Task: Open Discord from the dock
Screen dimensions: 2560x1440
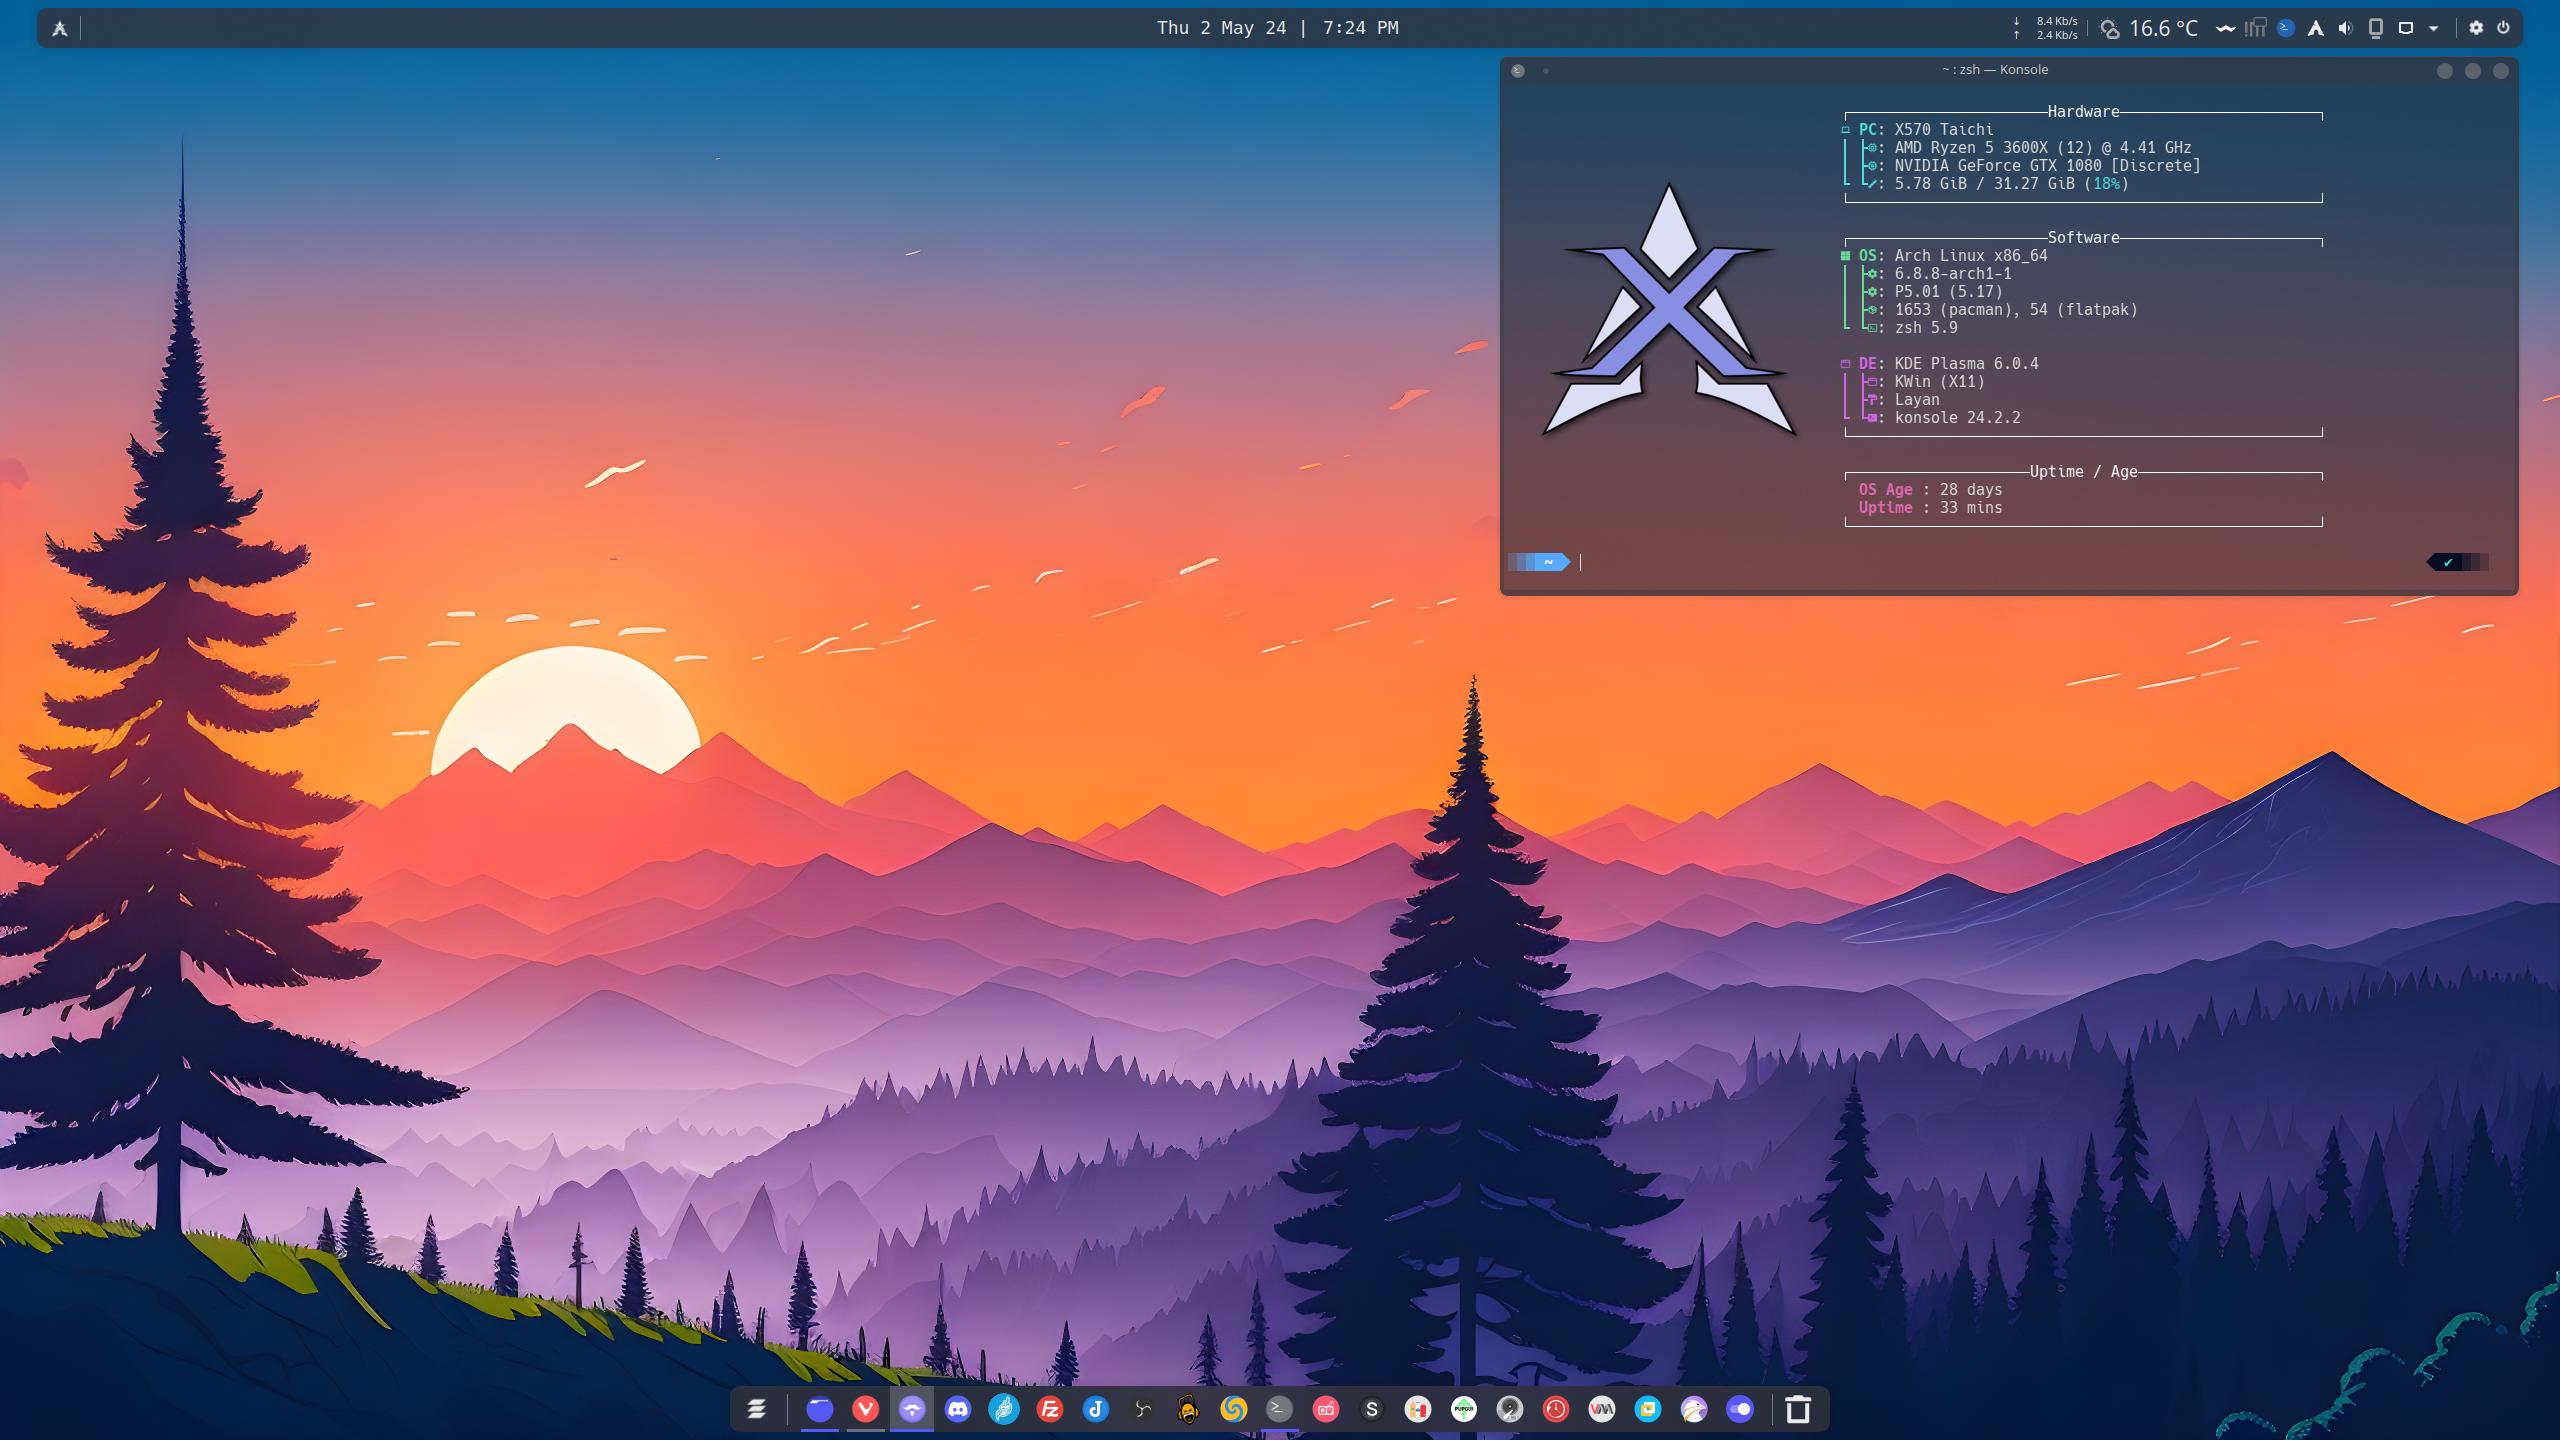Action: 958,1410
